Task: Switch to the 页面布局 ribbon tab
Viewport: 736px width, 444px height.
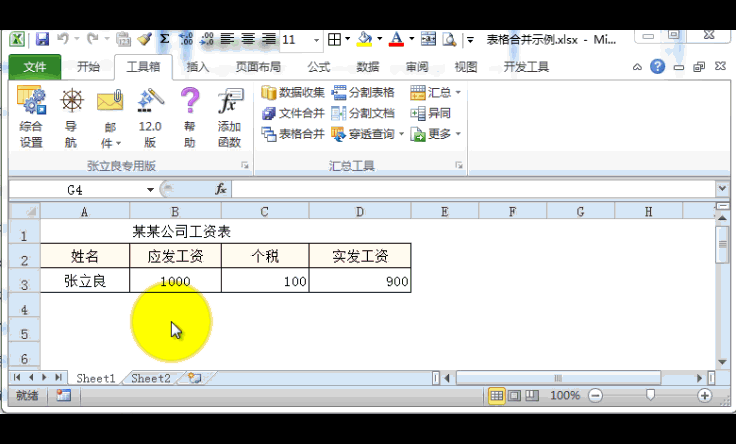Action: pos(258,67)
